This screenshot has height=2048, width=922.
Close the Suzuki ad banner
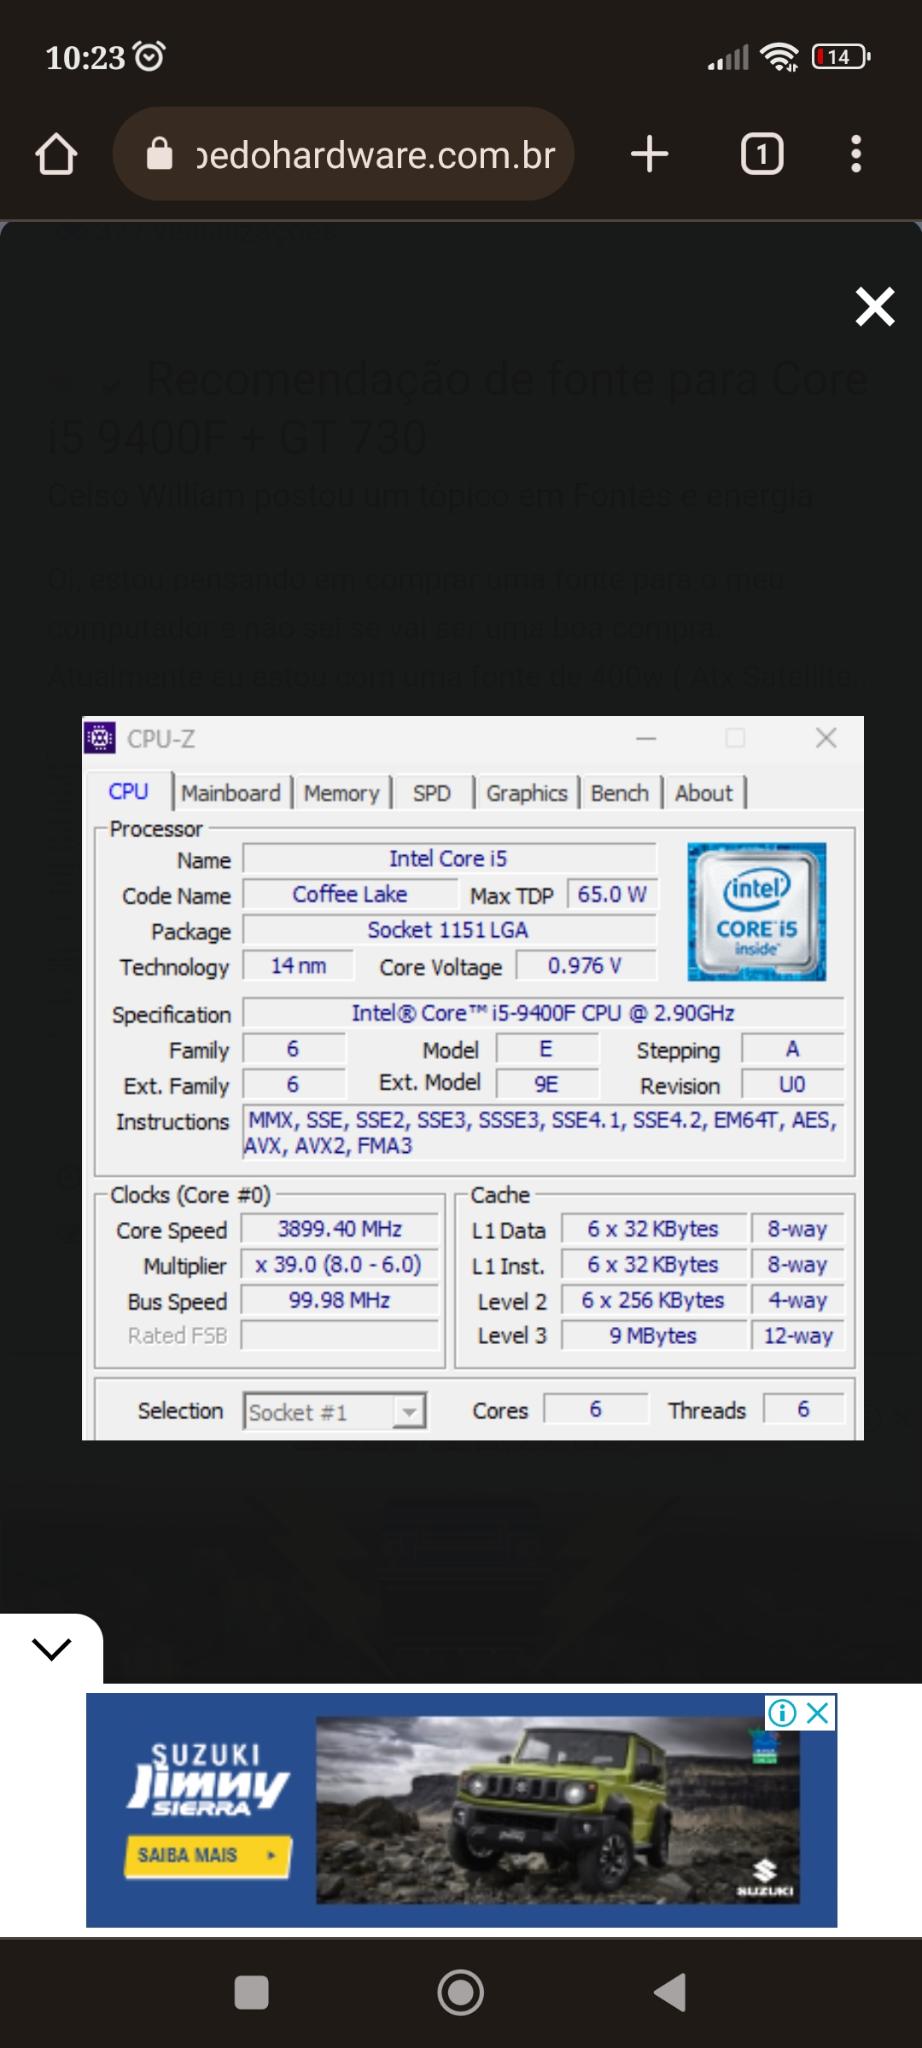pyautogui.click(x=818, y=1713)
